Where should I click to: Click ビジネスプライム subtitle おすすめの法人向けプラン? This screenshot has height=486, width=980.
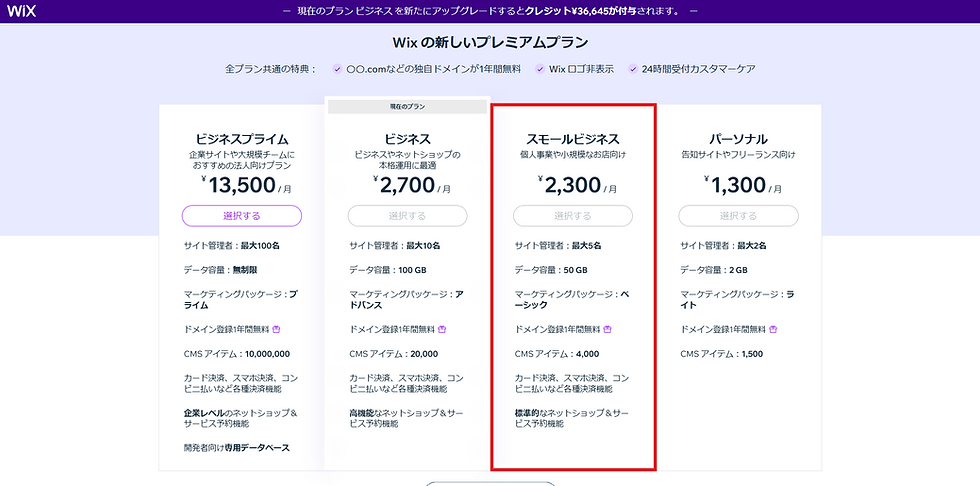click(x=242, y=166)
